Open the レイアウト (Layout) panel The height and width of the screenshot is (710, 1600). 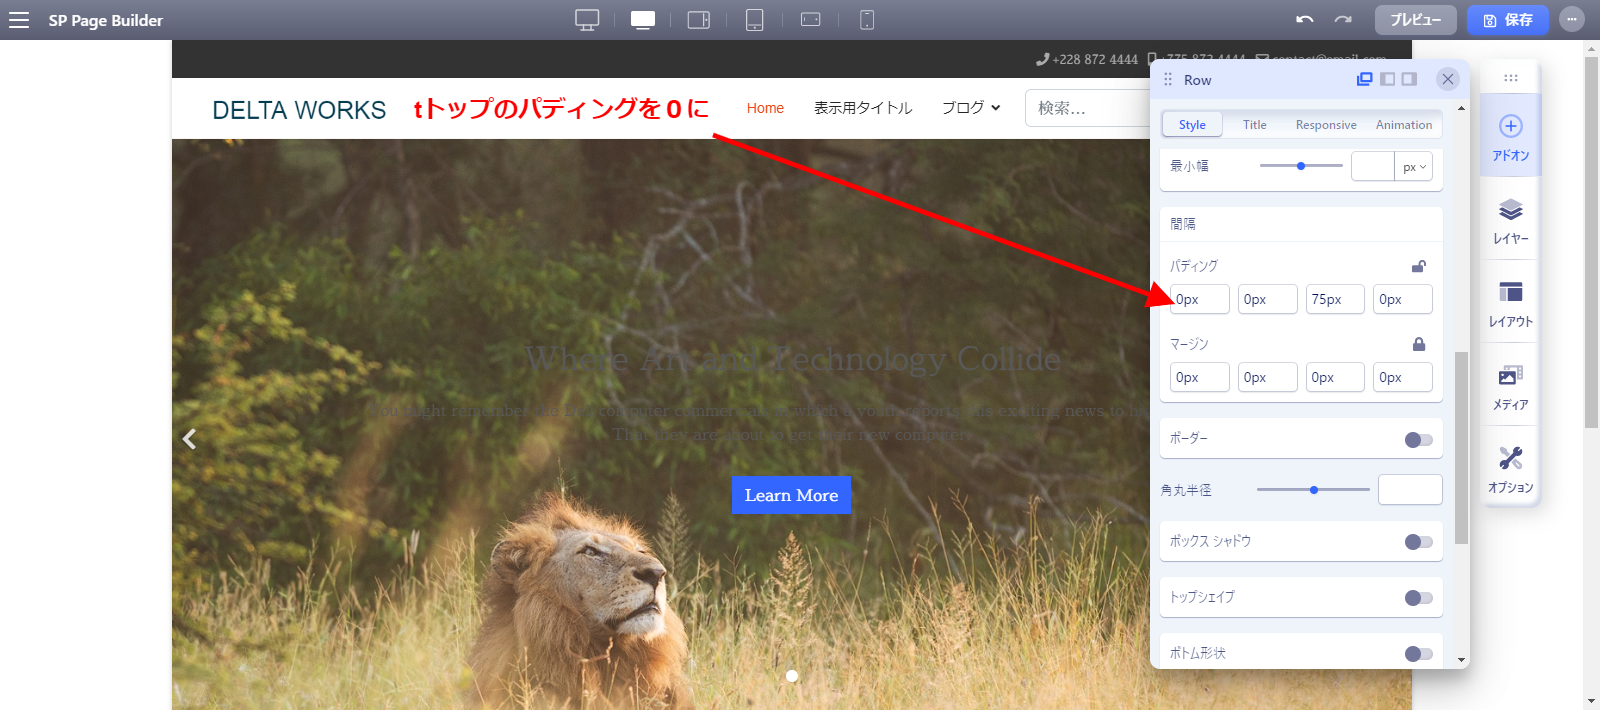tap(1510, 303)
